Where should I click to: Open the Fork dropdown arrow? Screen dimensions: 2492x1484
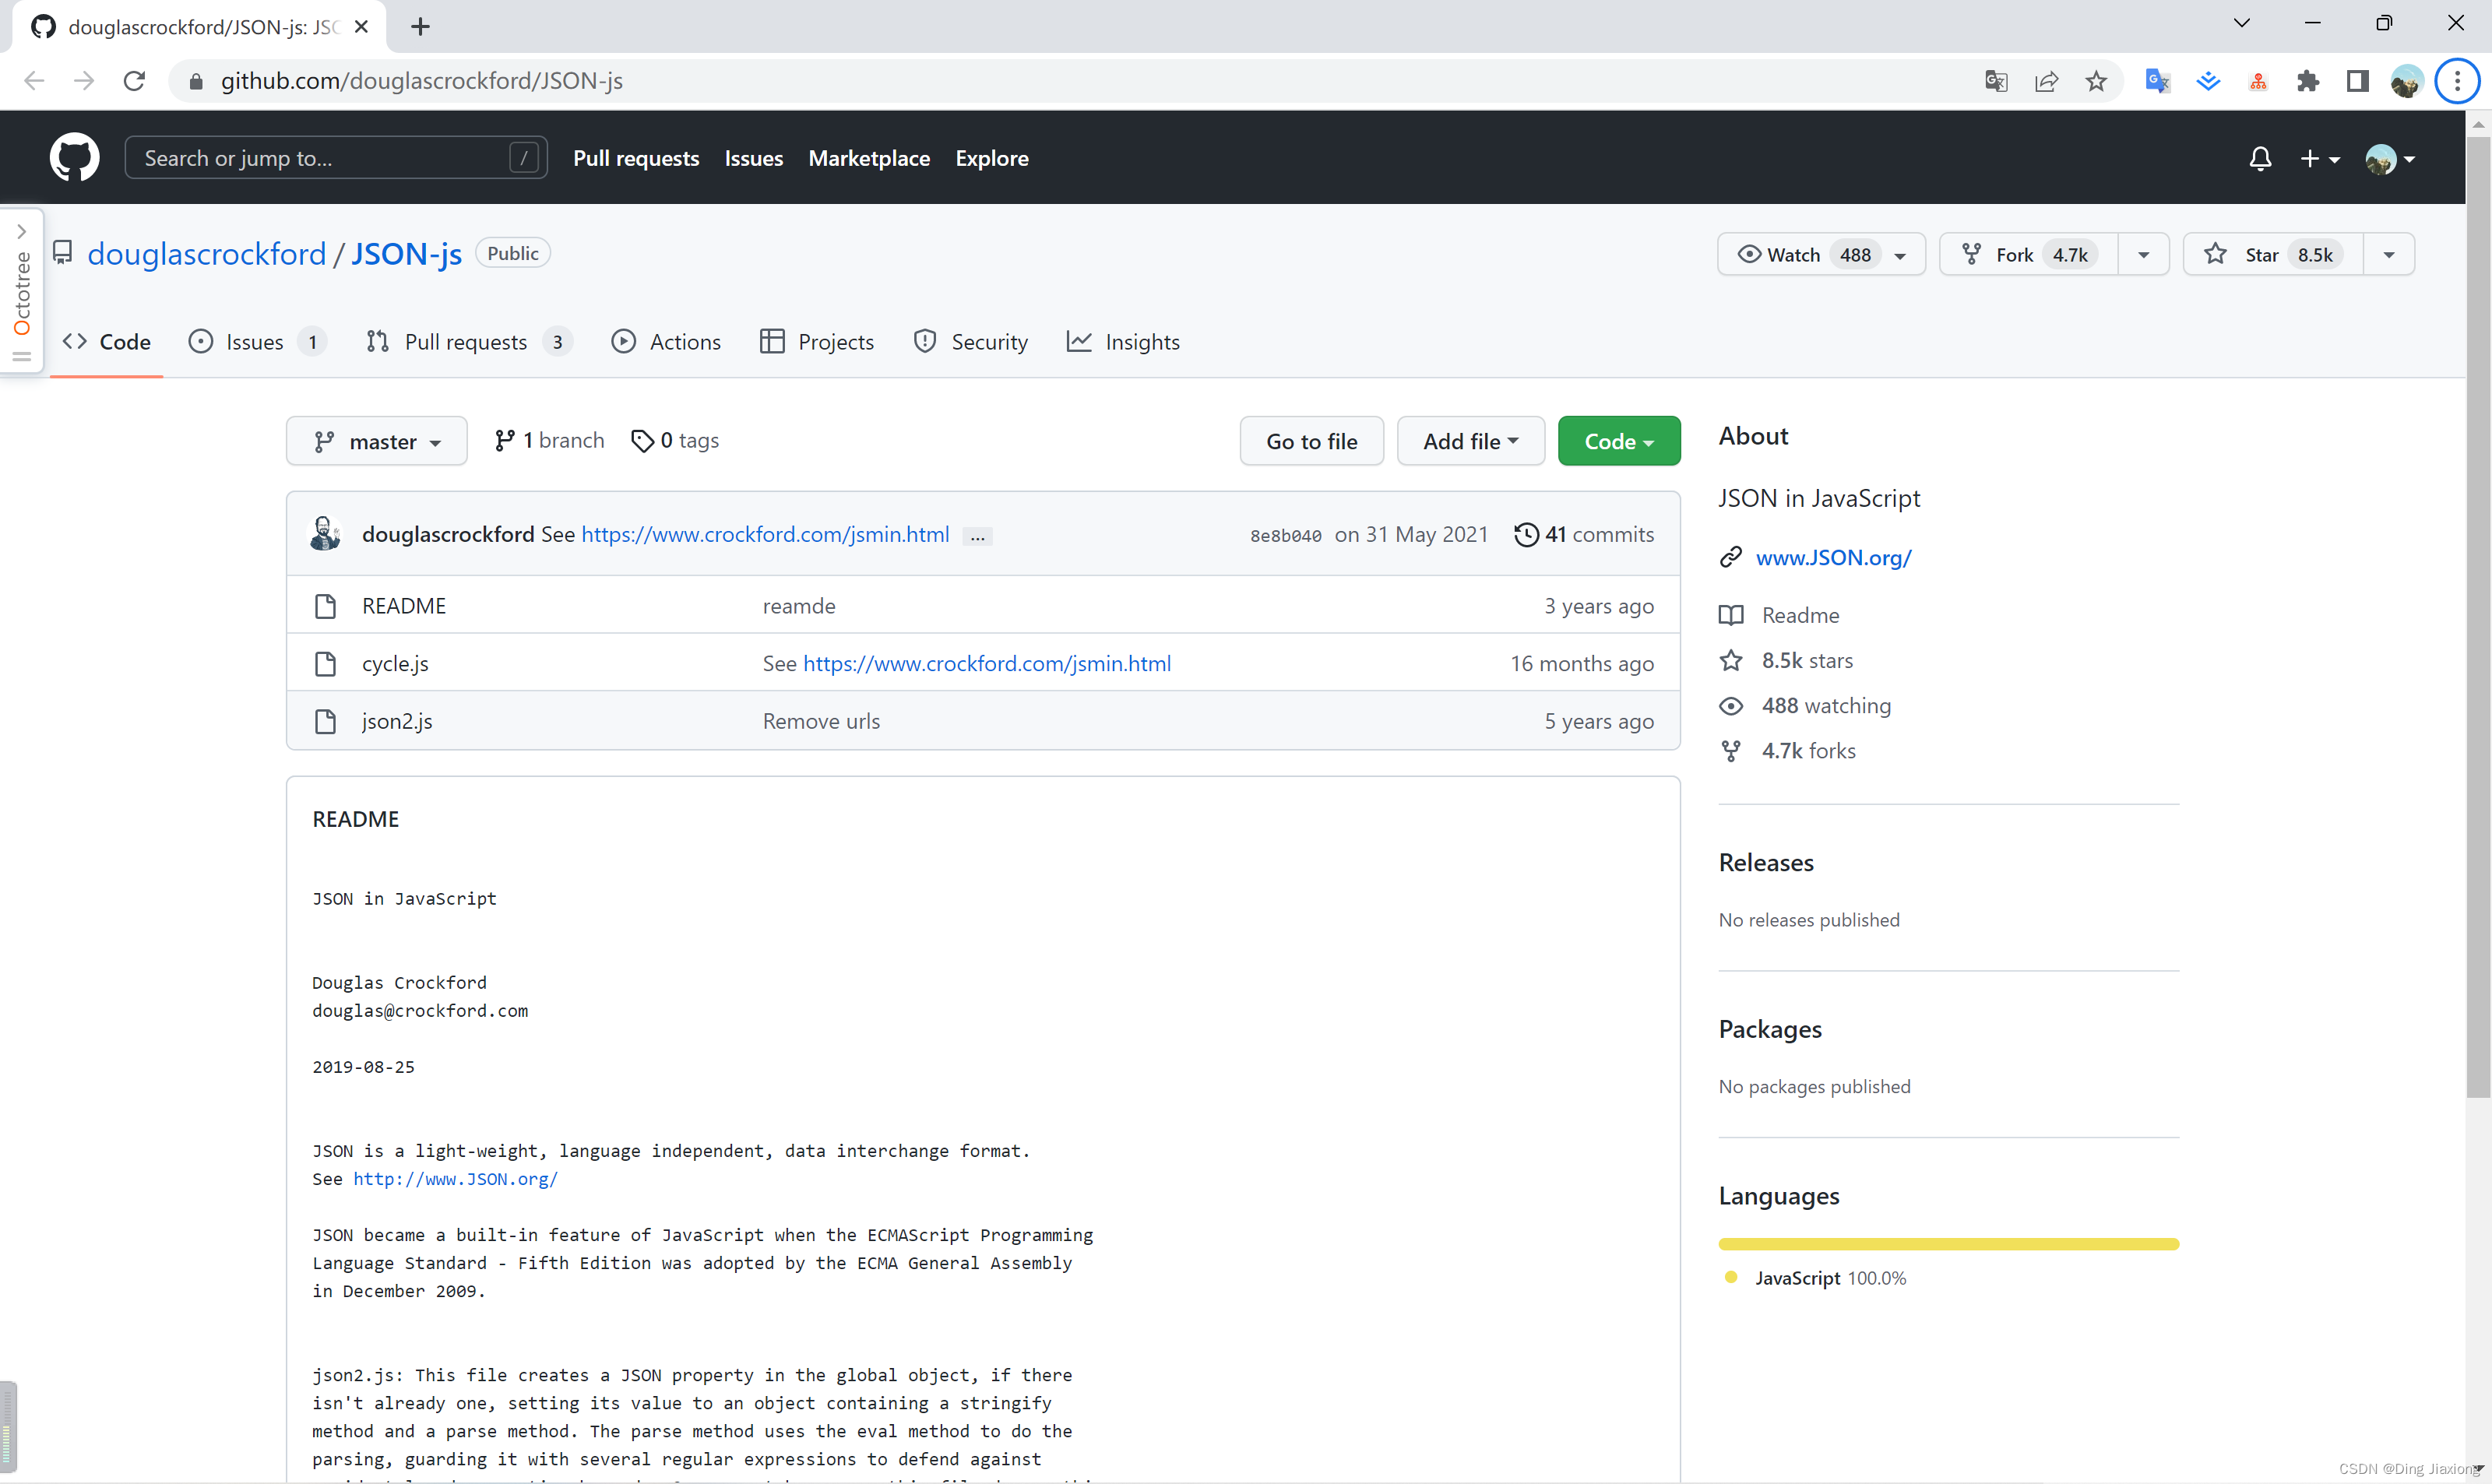tap(2143, 254)
